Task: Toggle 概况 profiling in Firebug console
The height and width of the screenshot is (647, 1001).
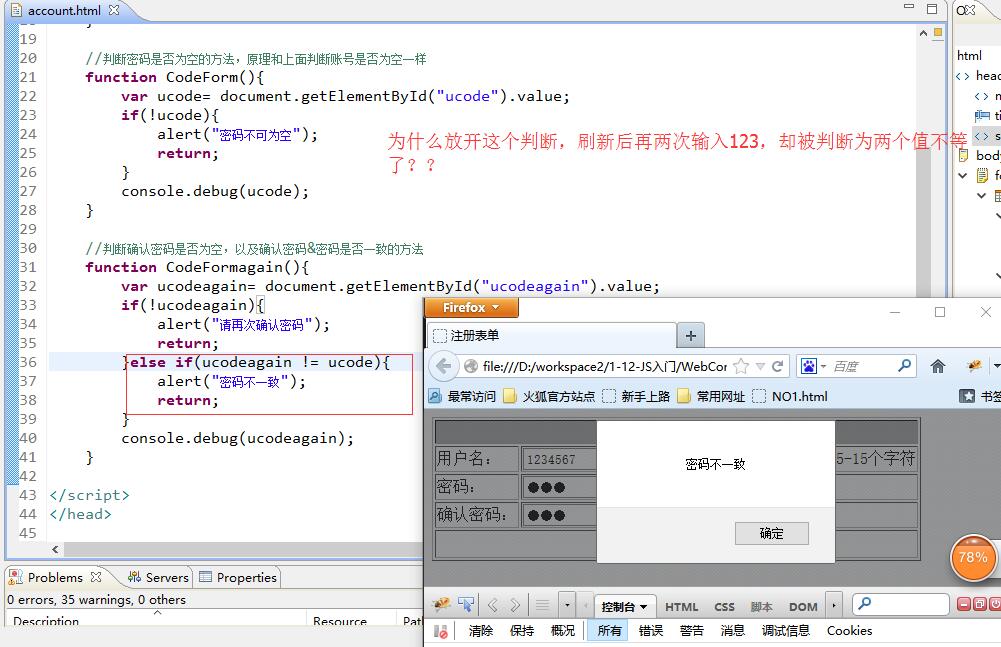Action: pyautogui.click(x=562, y=631)
